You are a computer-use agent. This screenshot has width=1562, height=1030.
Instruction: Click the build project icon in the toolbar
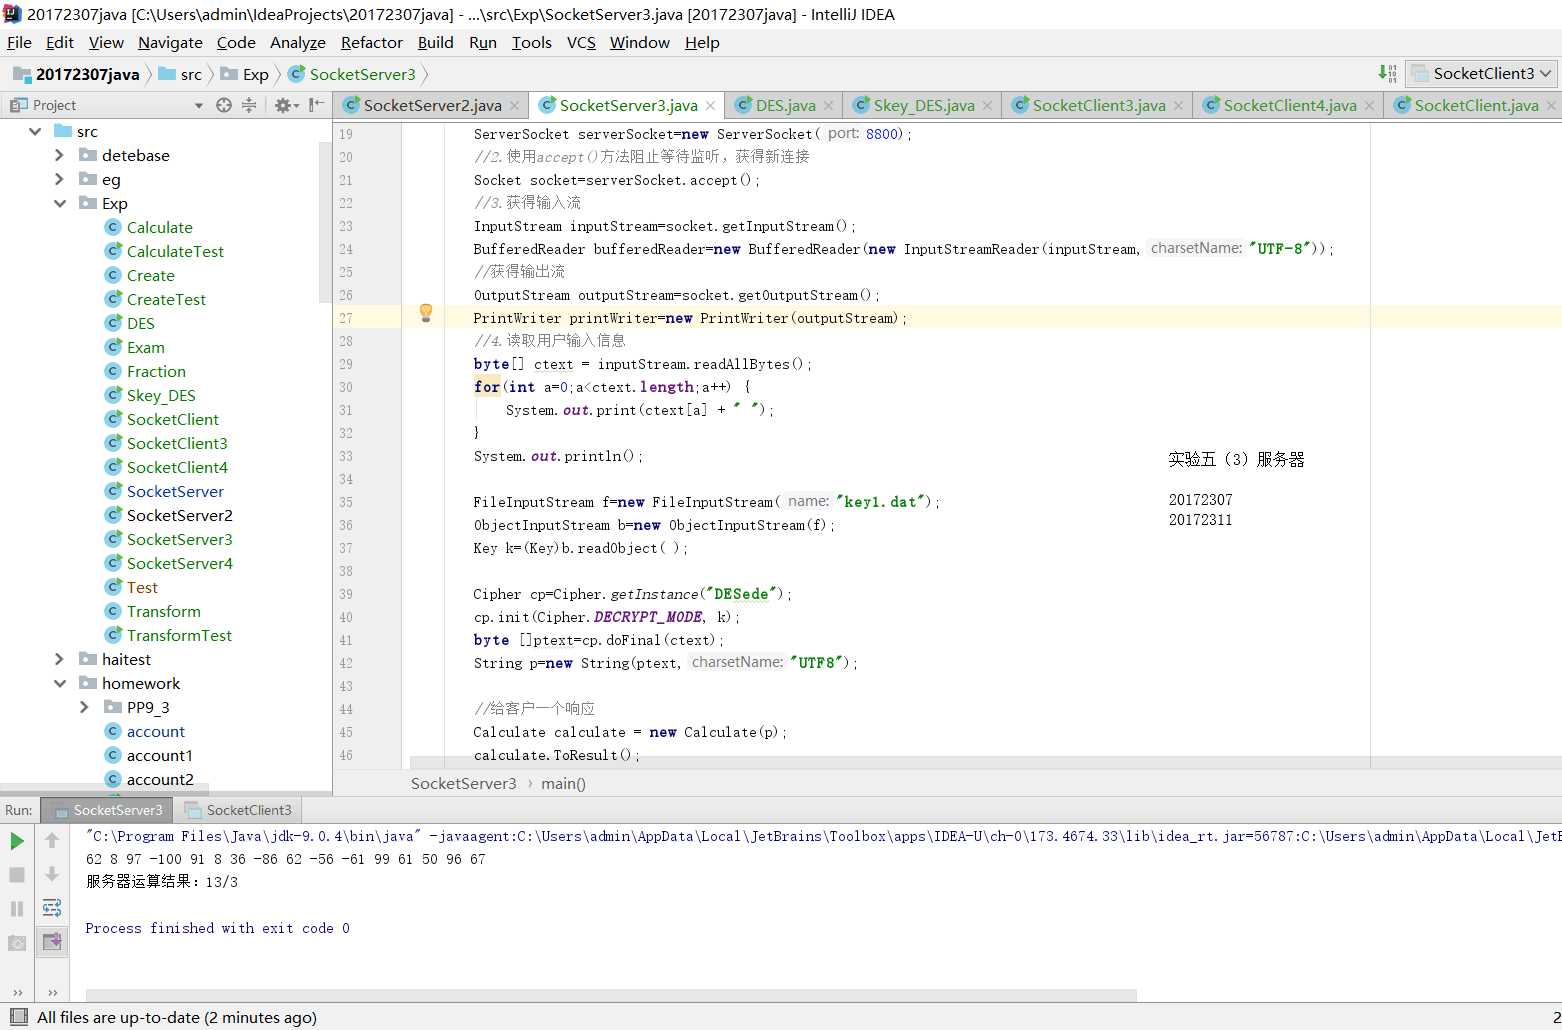click(1387, 73)
